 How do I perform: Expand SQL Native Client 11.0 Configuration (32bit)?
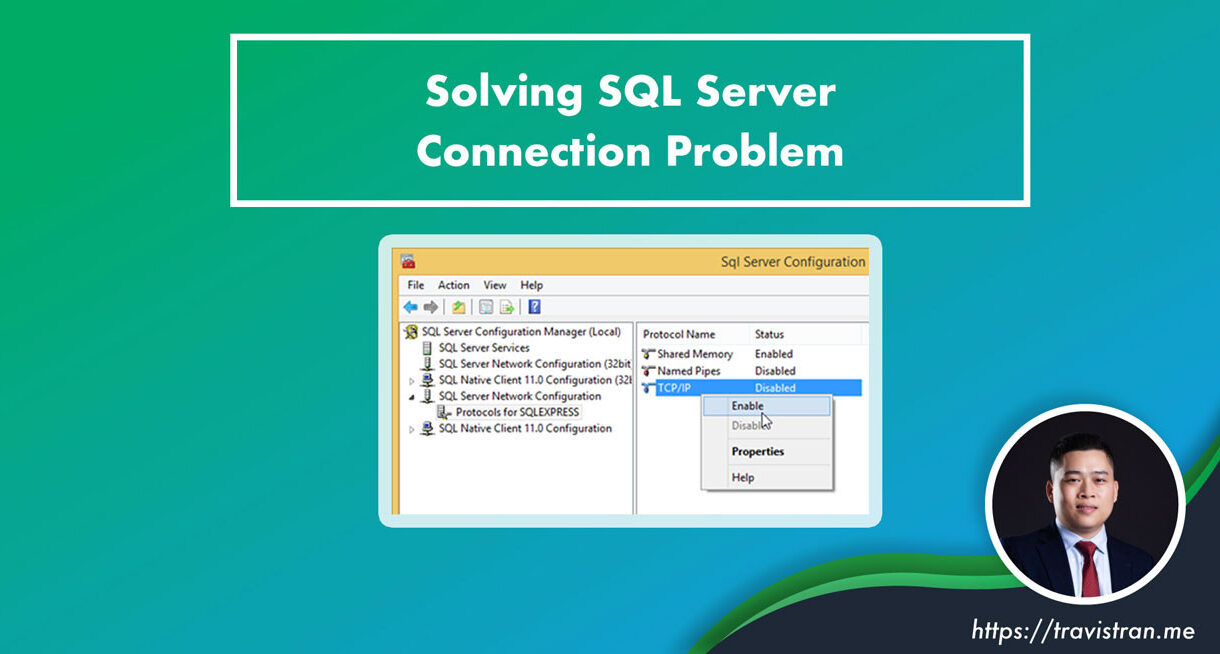pyautogui.click(x=411, y=380)
